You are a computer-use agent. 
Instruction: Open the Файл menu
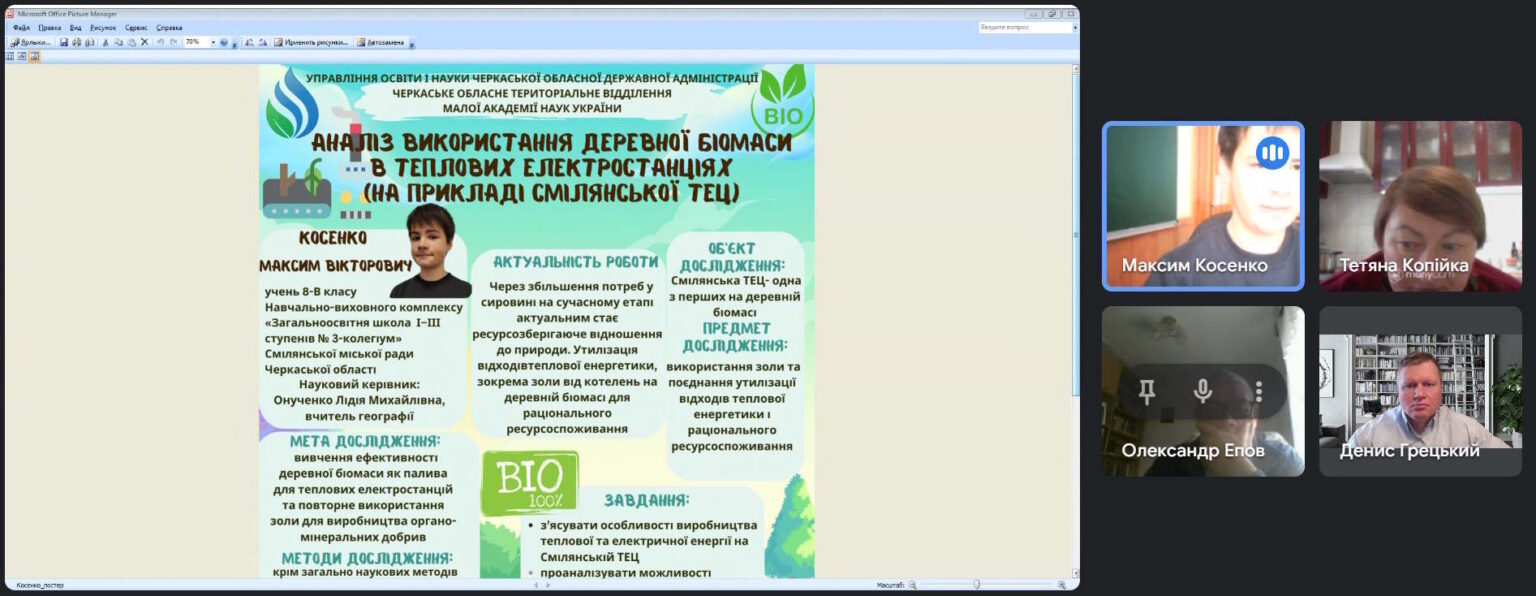(21, 28)
